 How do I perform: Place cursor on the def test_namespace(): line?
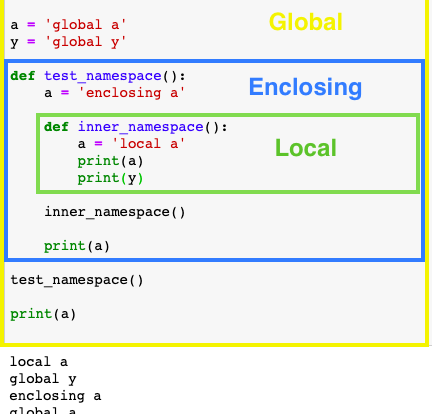pyautogui.click(x=98, y=76)
